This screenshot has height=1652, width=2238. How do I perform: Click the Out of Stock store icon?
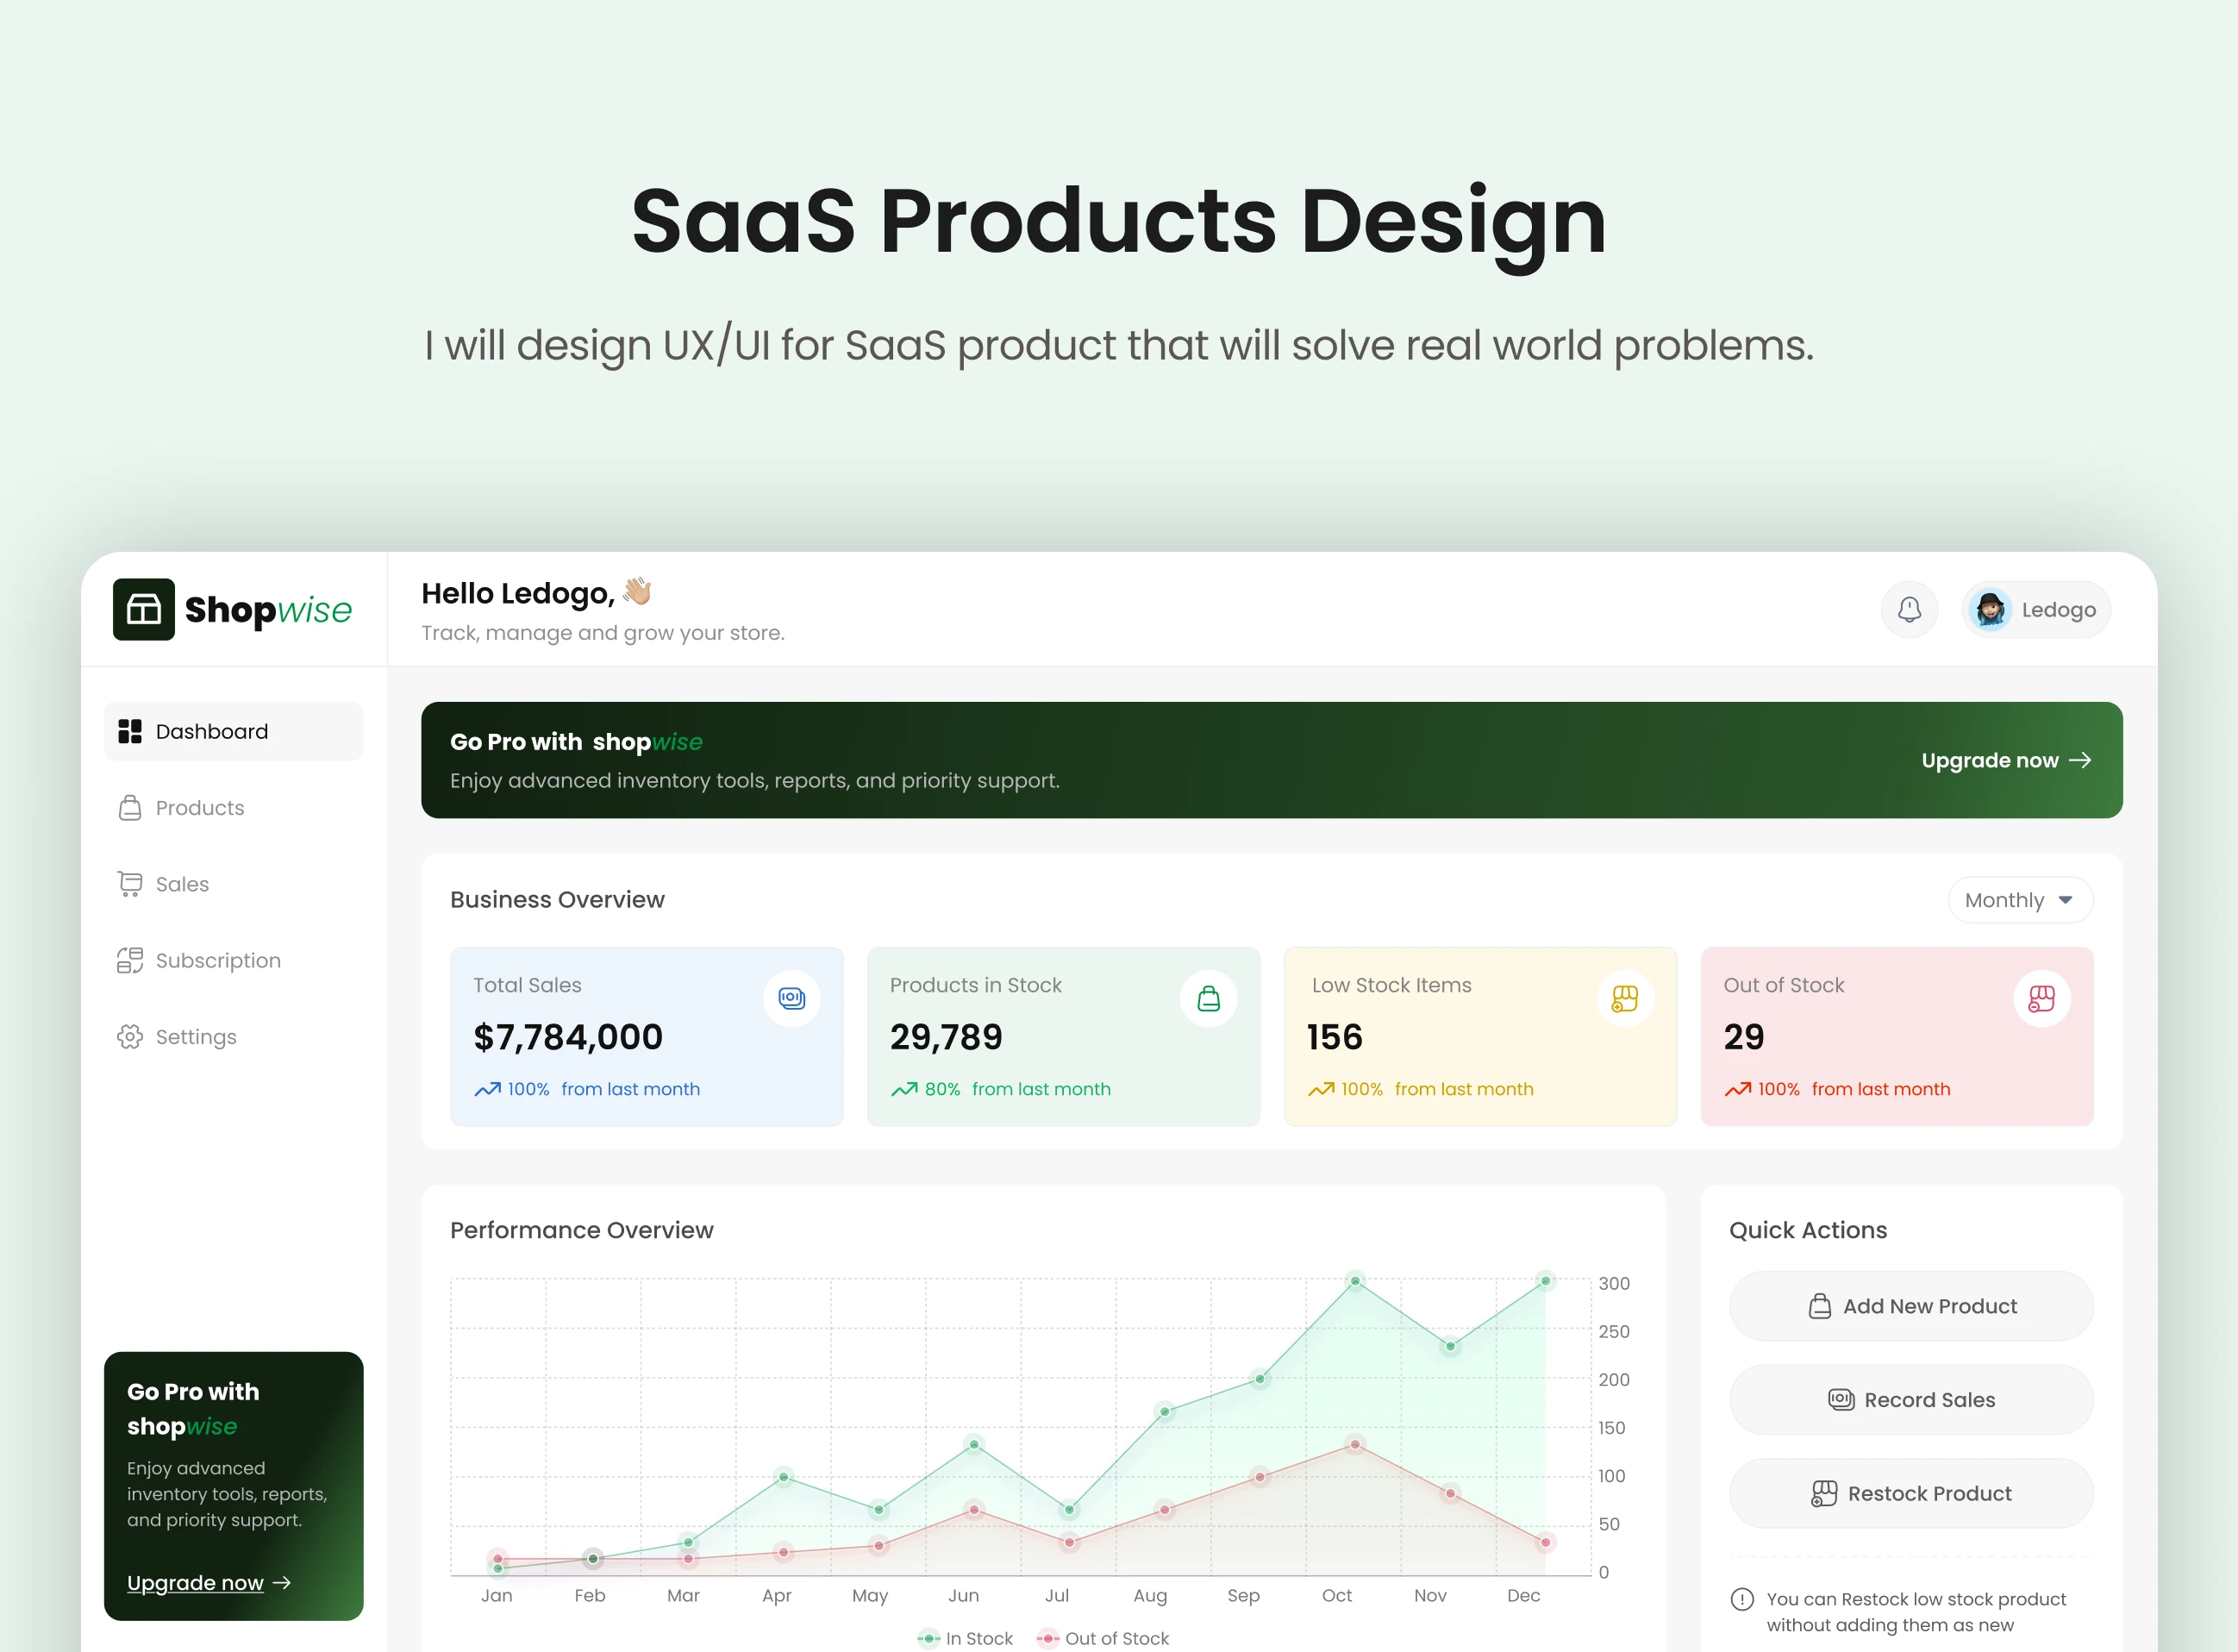coord(2041,998)
